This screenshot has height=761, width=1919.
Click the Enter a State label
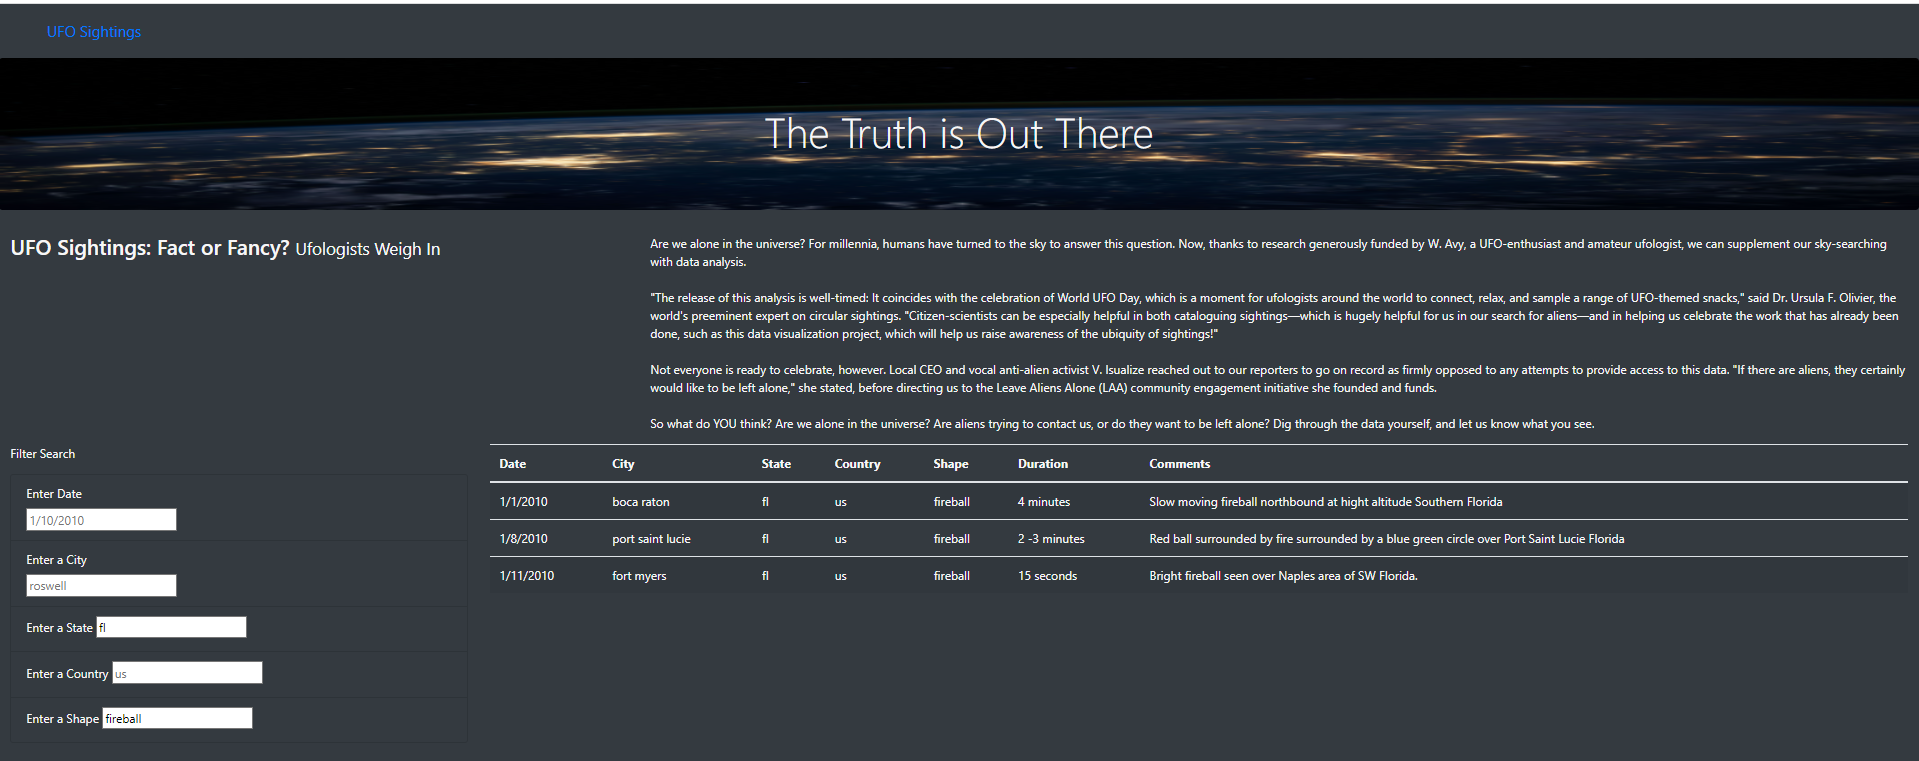click(59, 628)
